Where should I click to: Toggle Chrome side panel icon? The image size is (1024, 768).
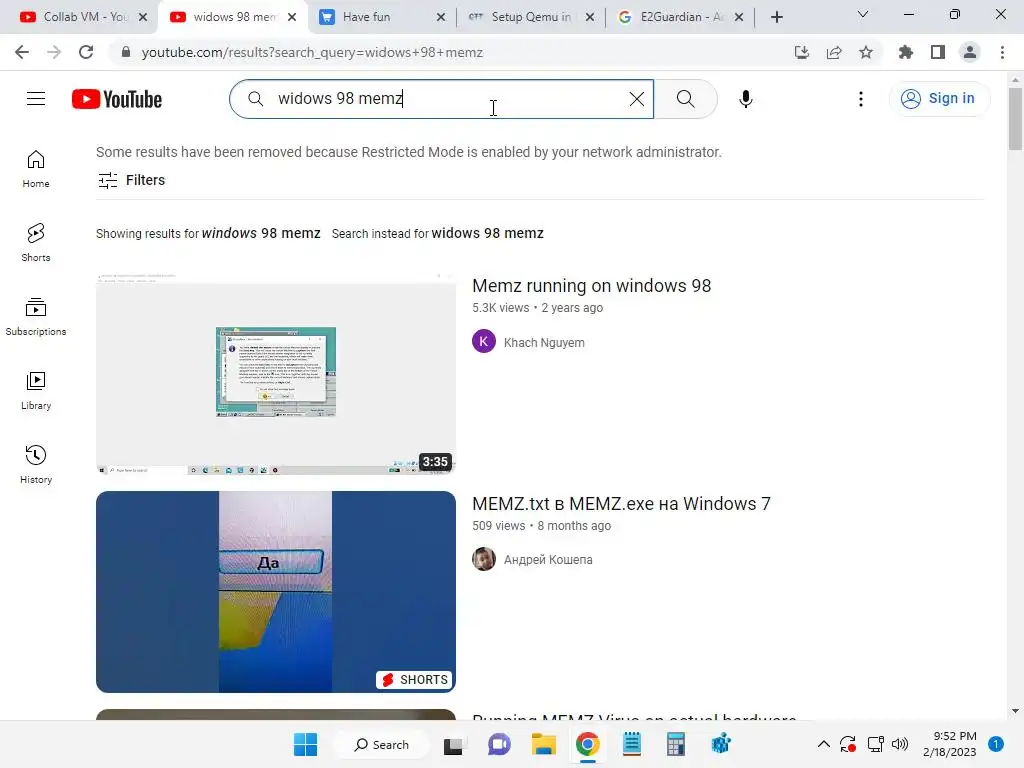[x=938, y=52]
